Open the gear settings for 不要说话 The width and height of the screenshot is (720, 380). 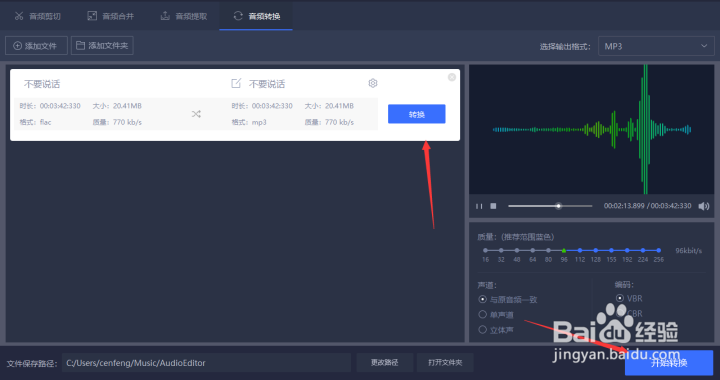click(373, 83)
